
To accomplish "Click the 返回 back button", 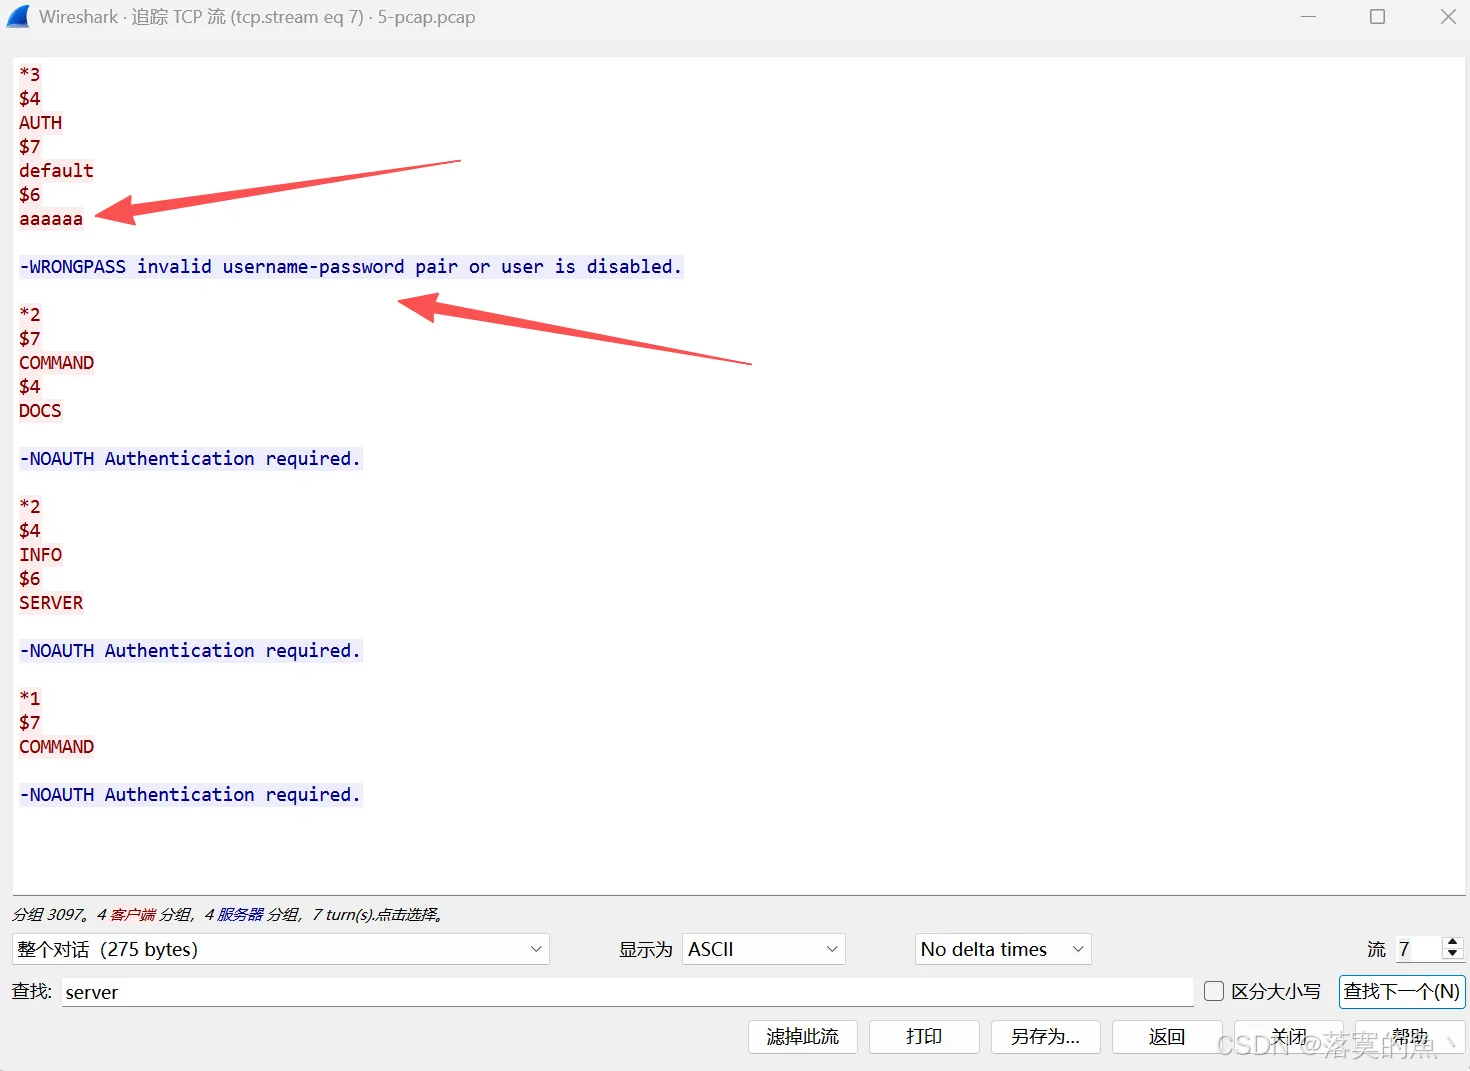I will click(1167, 1037).
